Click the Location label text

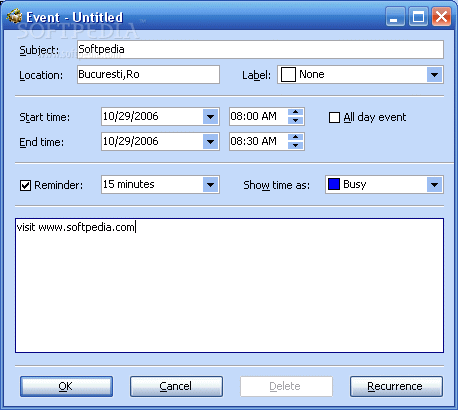pyautogui.click(x=41, y=75)
